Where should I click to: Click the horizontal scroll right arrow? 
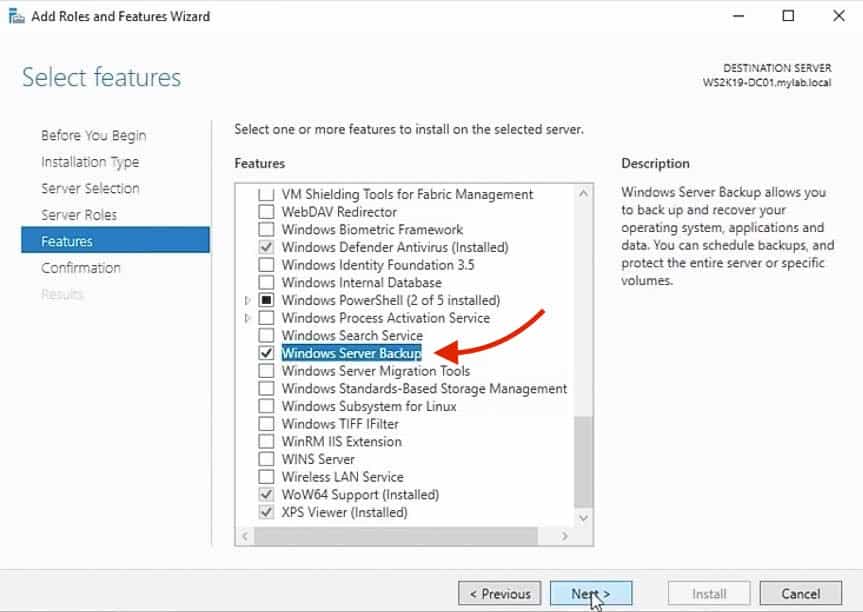(564, 536)
